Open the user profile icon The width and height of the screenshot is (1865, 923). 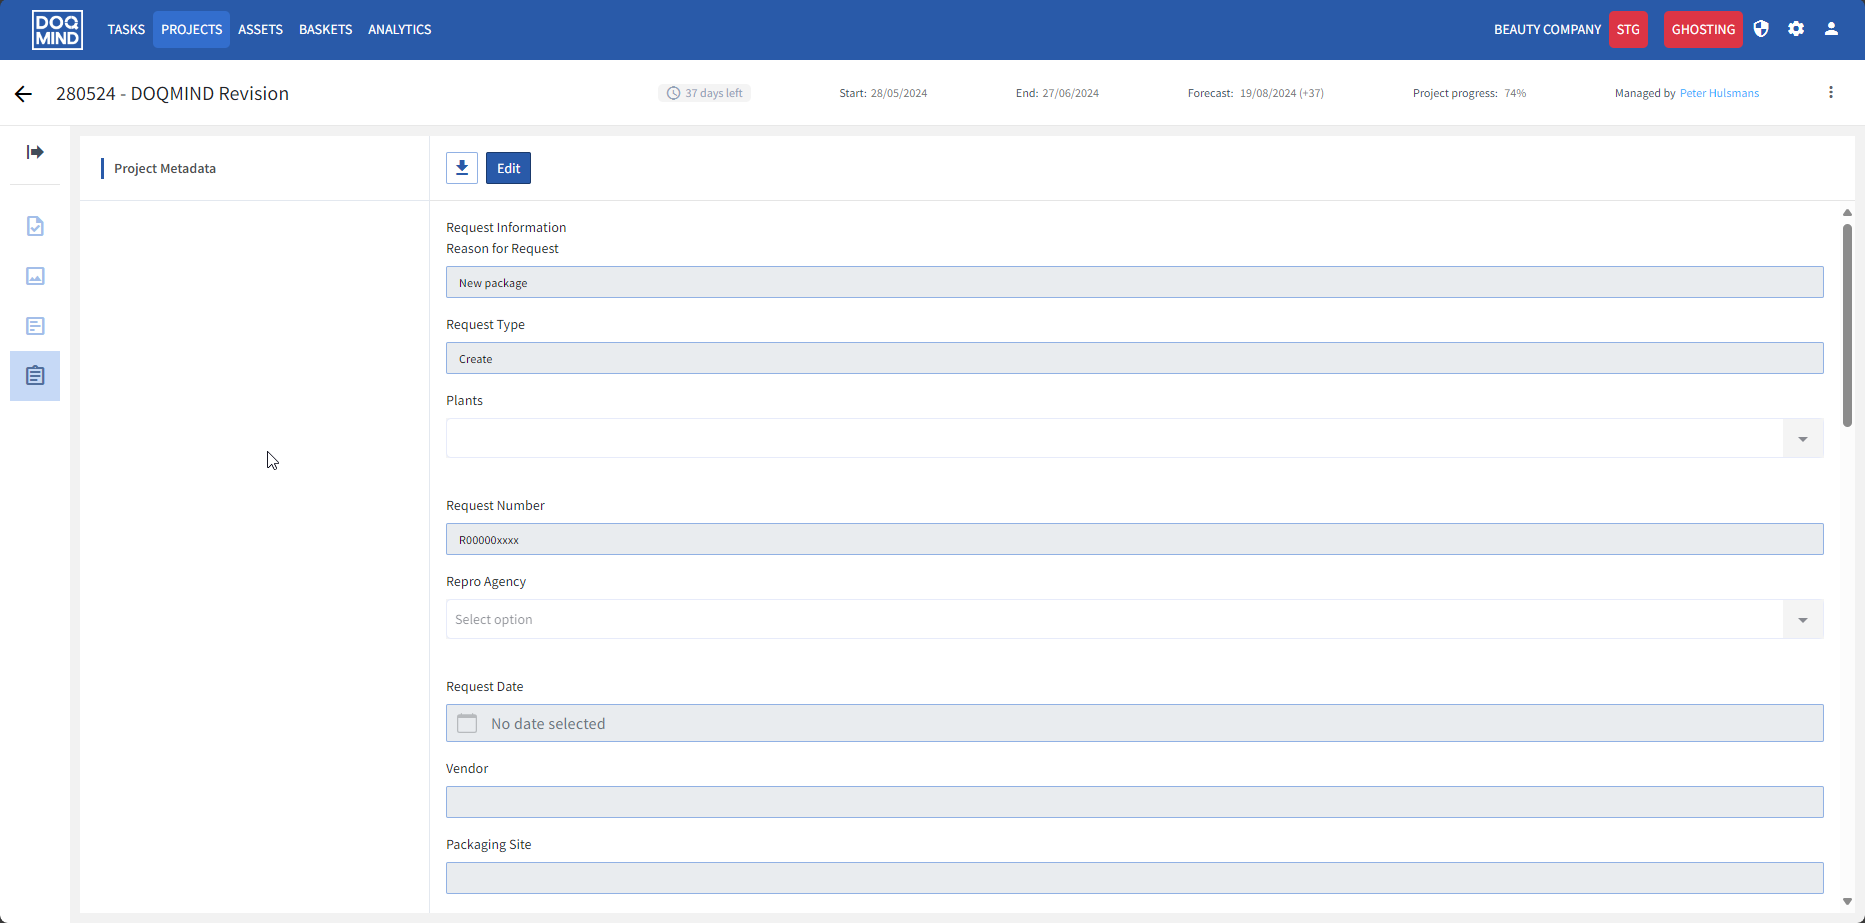(x=1831, y=29)
